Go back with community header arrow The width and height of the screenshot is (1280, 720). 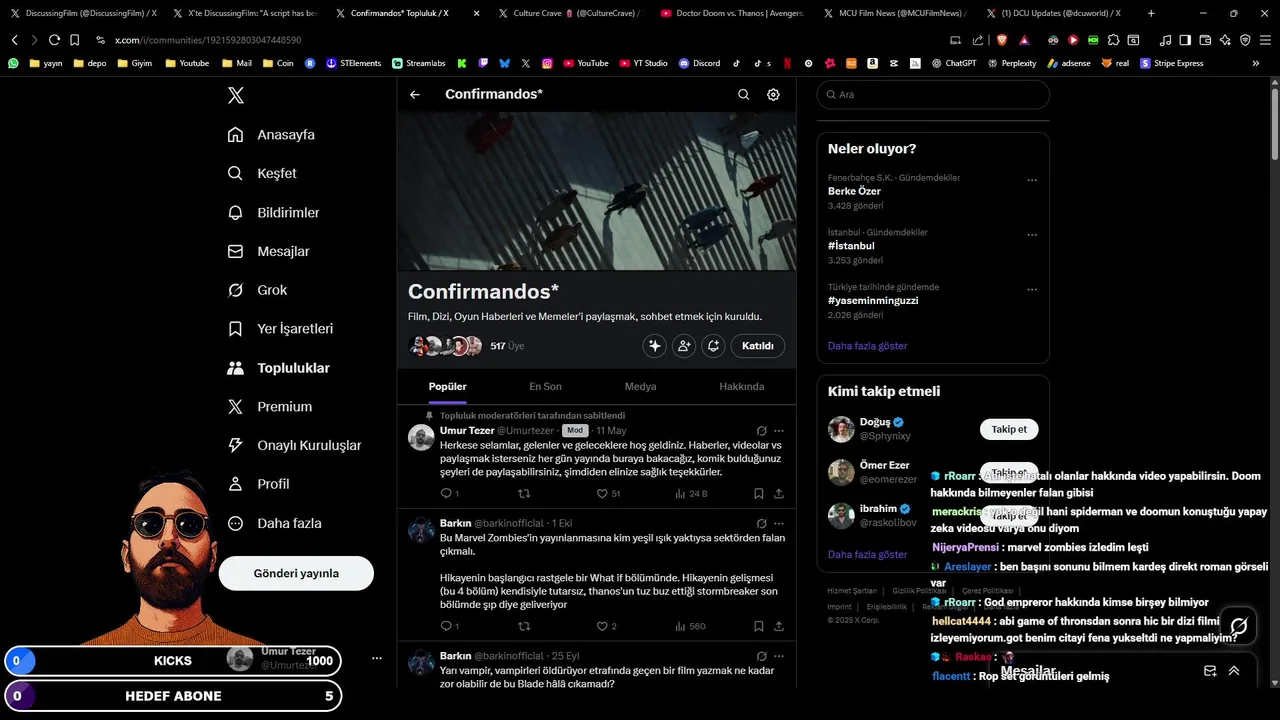[415, 94]
